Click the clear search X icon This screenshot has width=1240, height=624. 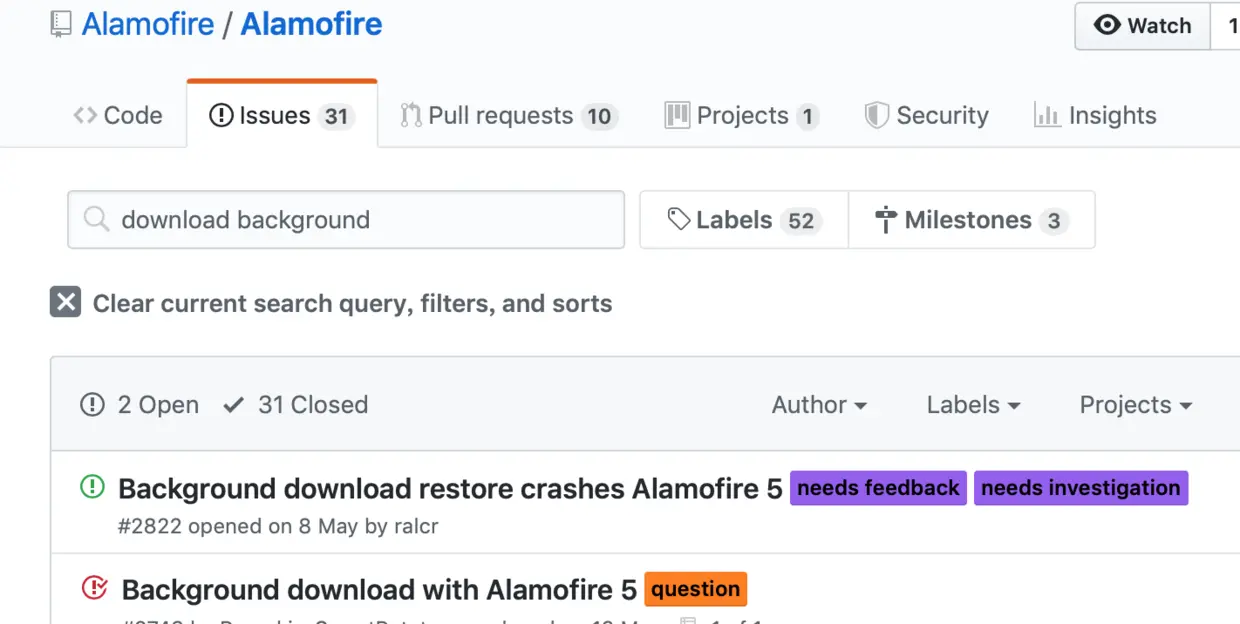[65, 302]
